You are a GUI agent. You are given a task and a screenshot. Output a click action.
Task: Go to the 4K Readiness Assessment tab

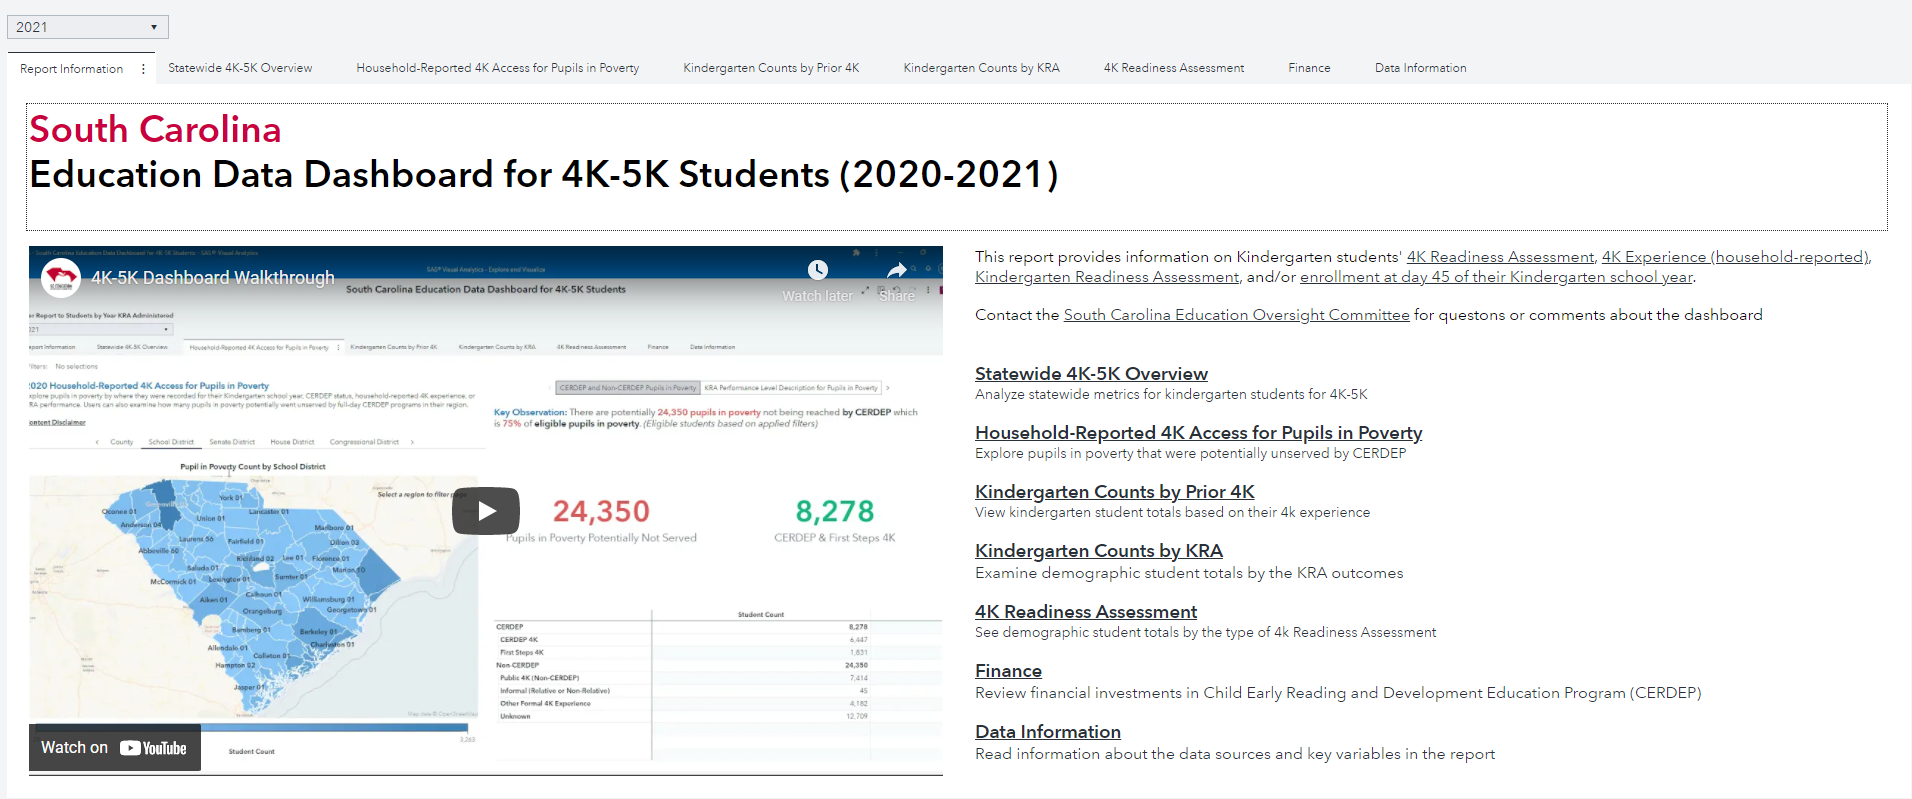[x=1173, y=68]
